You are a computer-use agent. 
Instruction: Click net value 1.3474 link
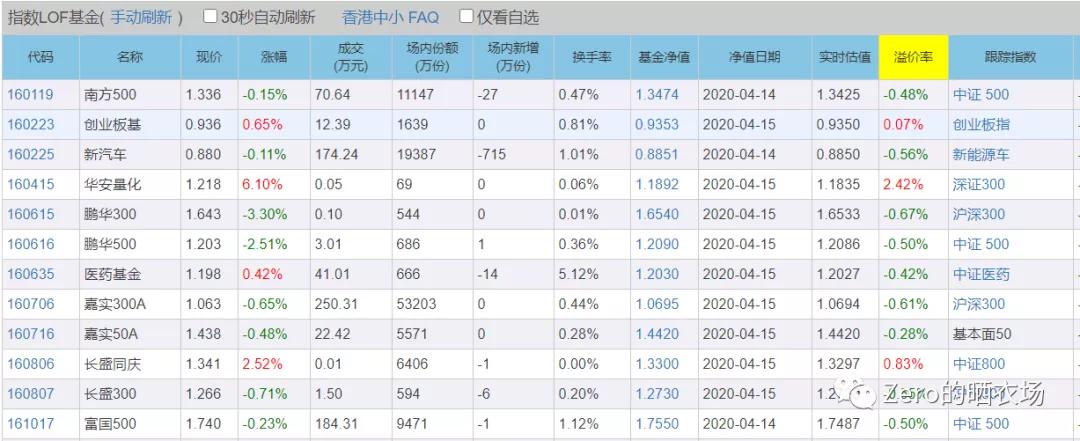click(657, 94)
